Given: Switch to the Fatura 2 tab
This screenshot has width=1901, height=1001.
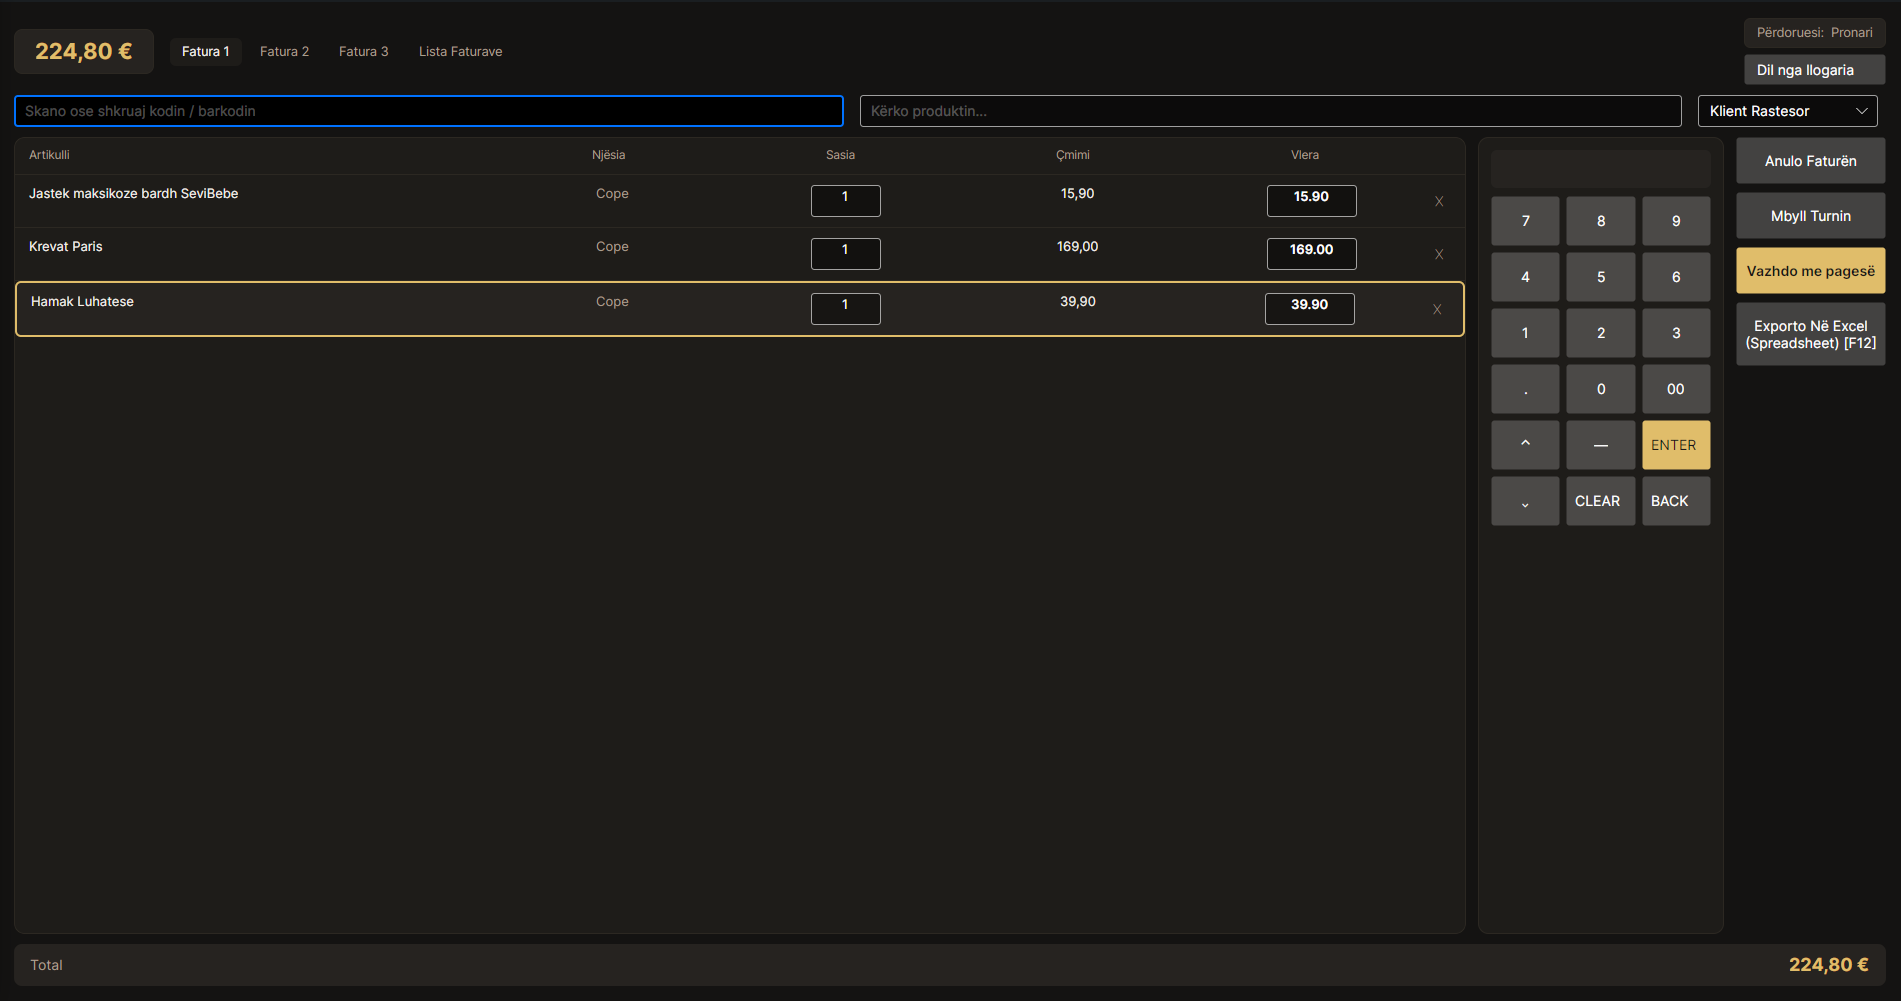Looking at the screenshot, I should coord(284,52).
